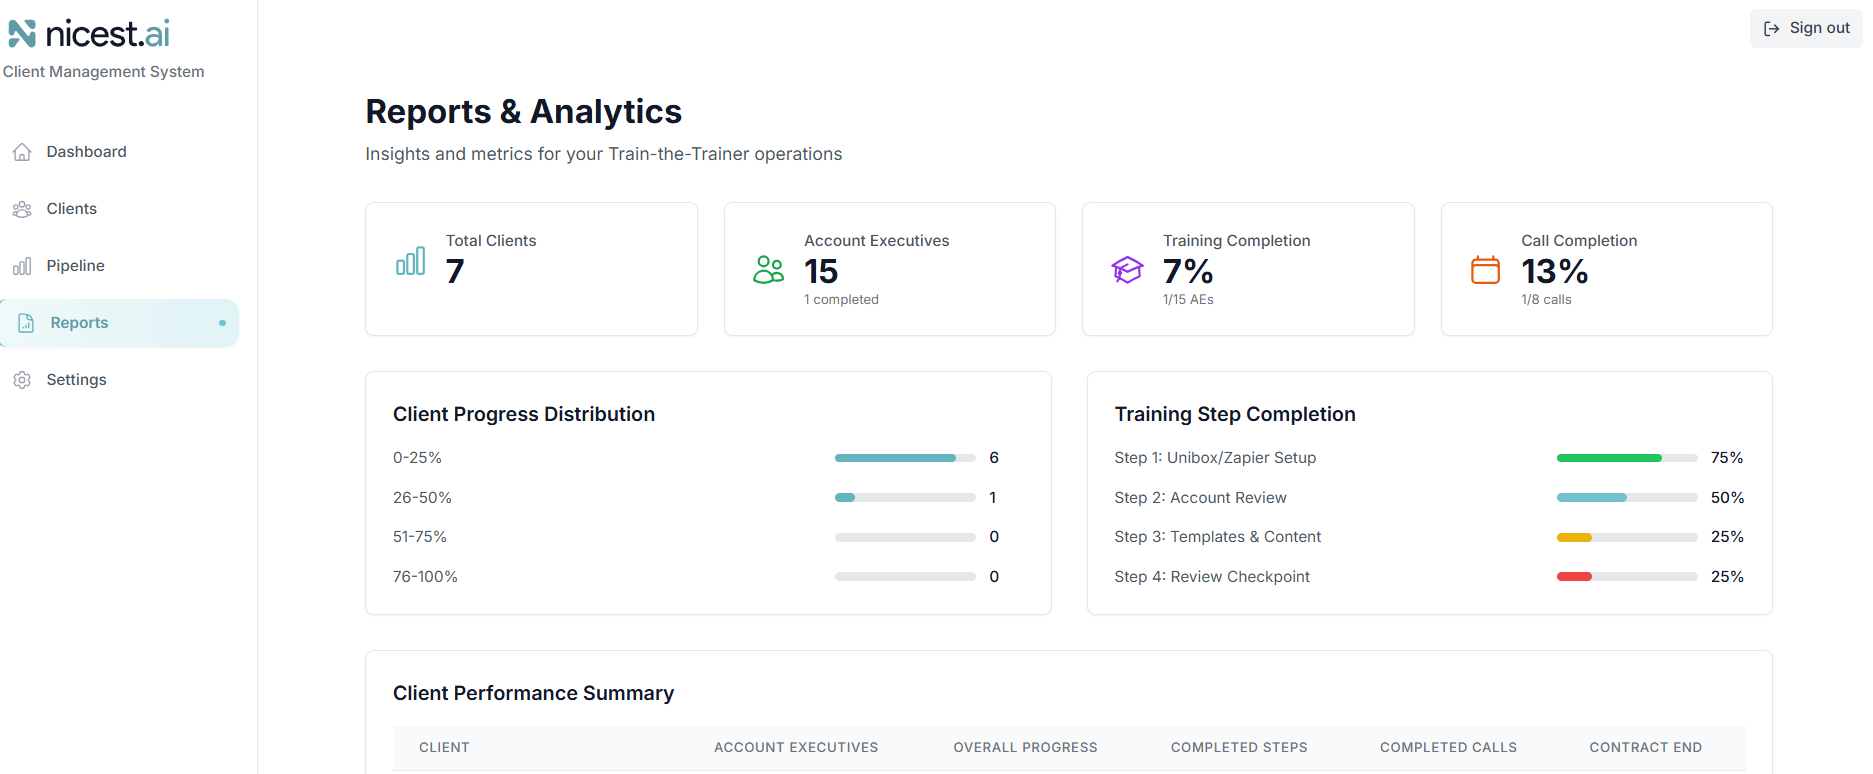Screen dimensions: 1873x774
Task: Click the Account Executives value 15
Action: coord(821,271)
